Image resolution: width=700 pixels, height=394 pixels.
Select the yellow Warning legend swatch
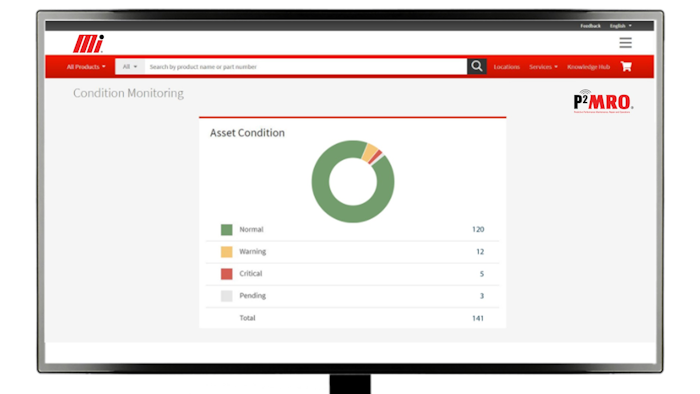click(x=227, y=252)
